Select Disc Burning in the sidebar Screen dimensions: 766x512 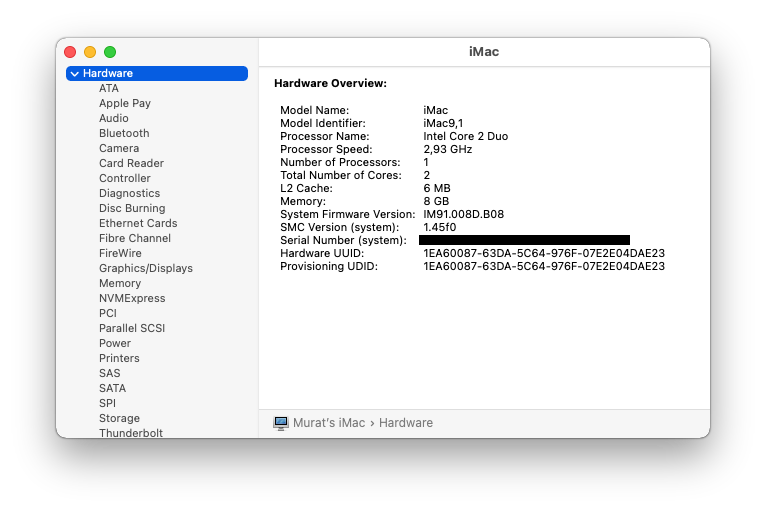tap(132, 208)
